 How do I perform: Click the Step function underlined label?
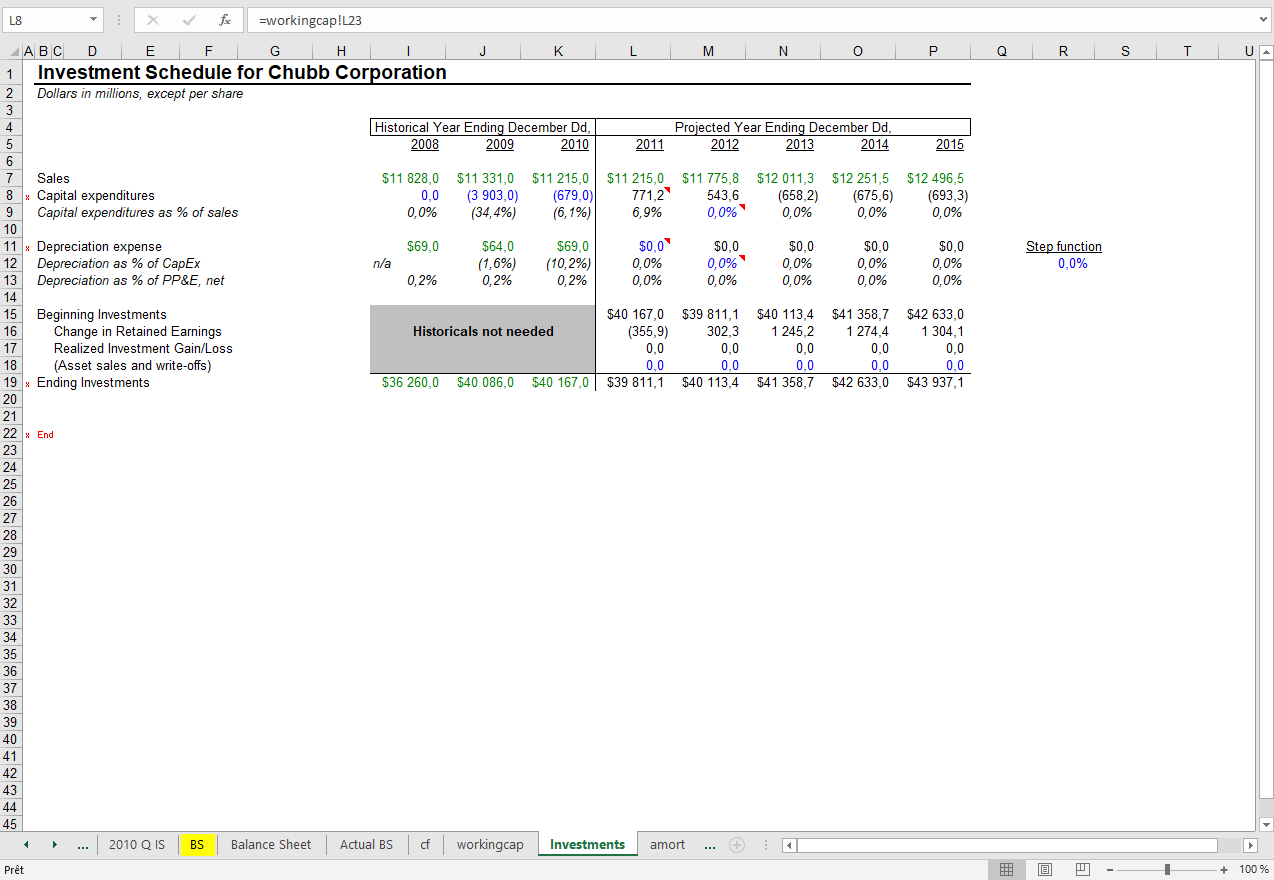point(1063,246)
